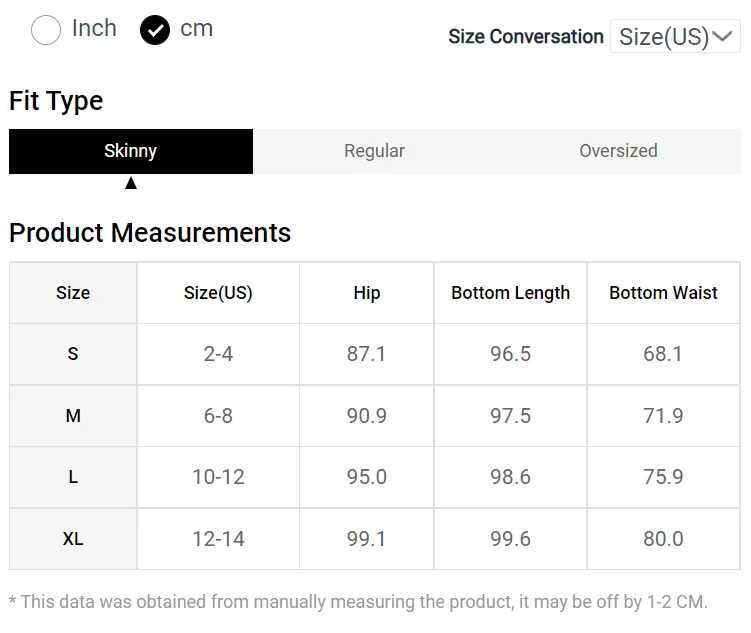Image resolution: width=751 pixels, height=633 pixels.
Task: Click the 12-14 US size cell
Action: pos(218,539)
